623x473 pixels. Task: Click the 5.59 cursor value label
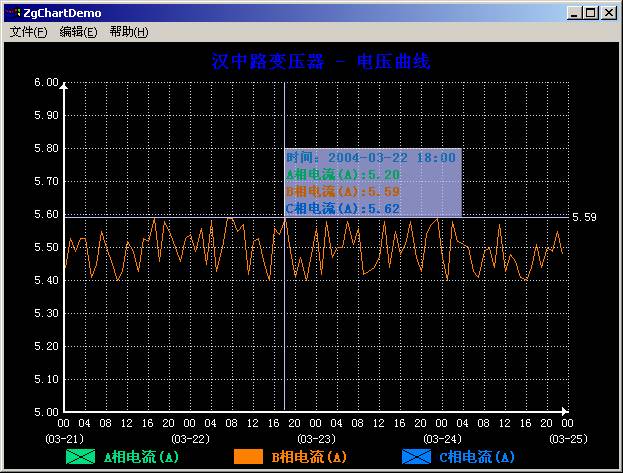pos(584,217)
